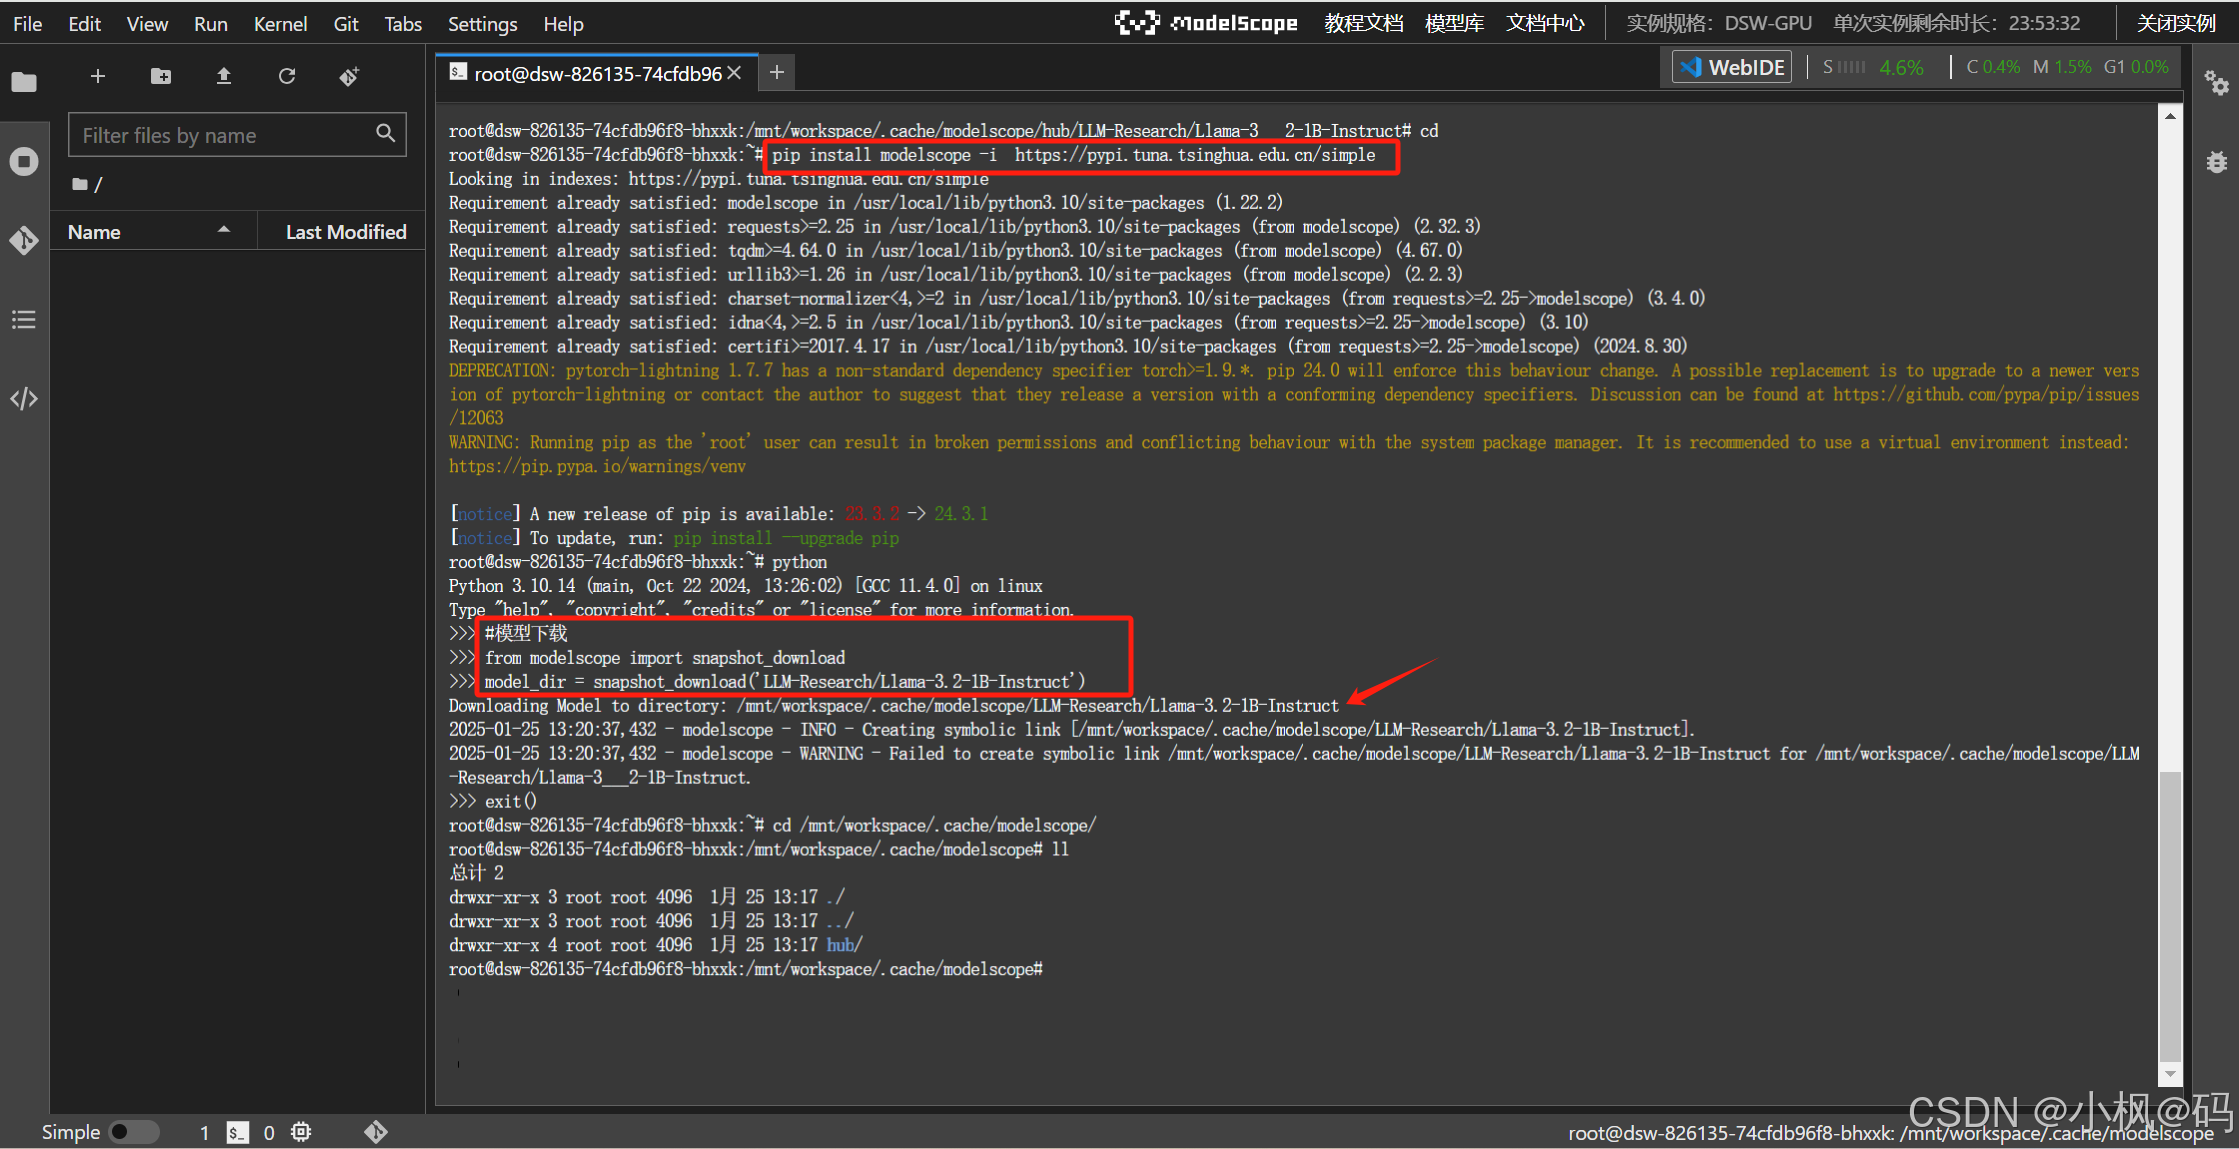Add a new tab with the plus button
The height and width of the screenshot is (1149, 2239).
point(777,72)
